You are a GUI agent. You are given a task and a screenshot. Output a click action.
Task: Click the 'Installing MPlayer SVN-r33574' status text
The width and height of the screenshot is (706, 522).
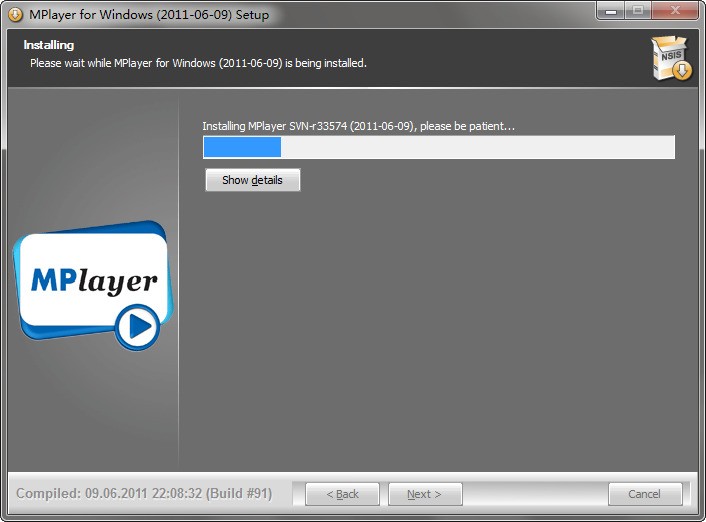358,126
